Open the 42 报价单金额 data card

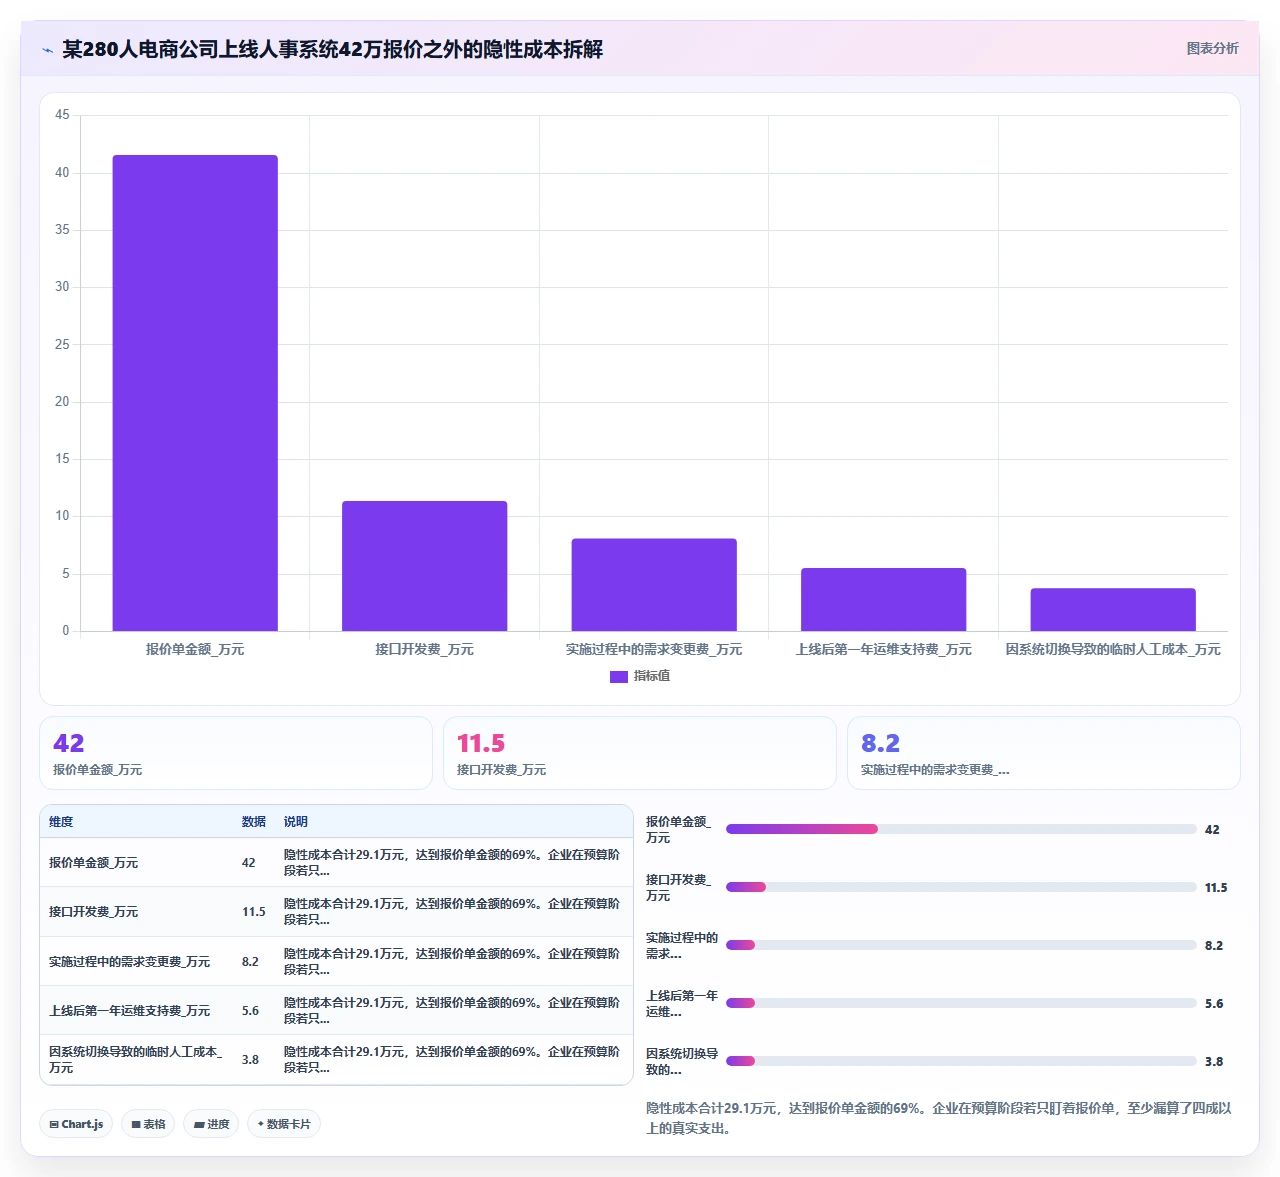coord(236,753)
